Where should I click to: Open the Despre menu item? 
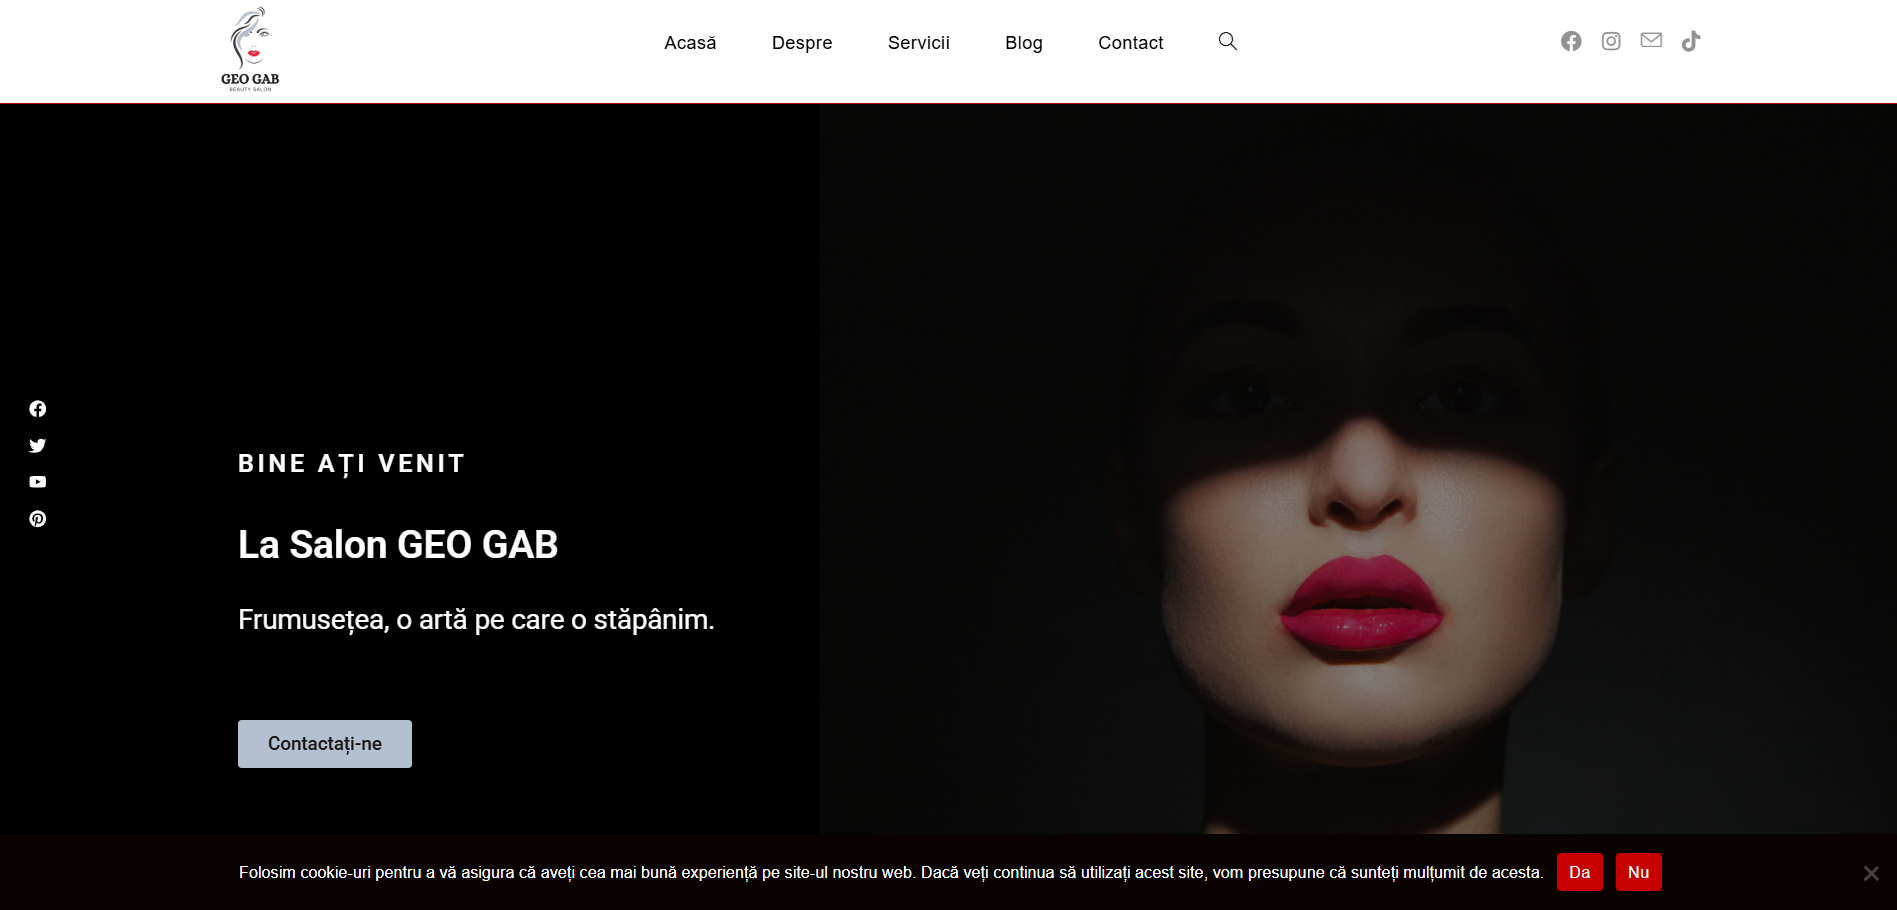click(802, 43)
